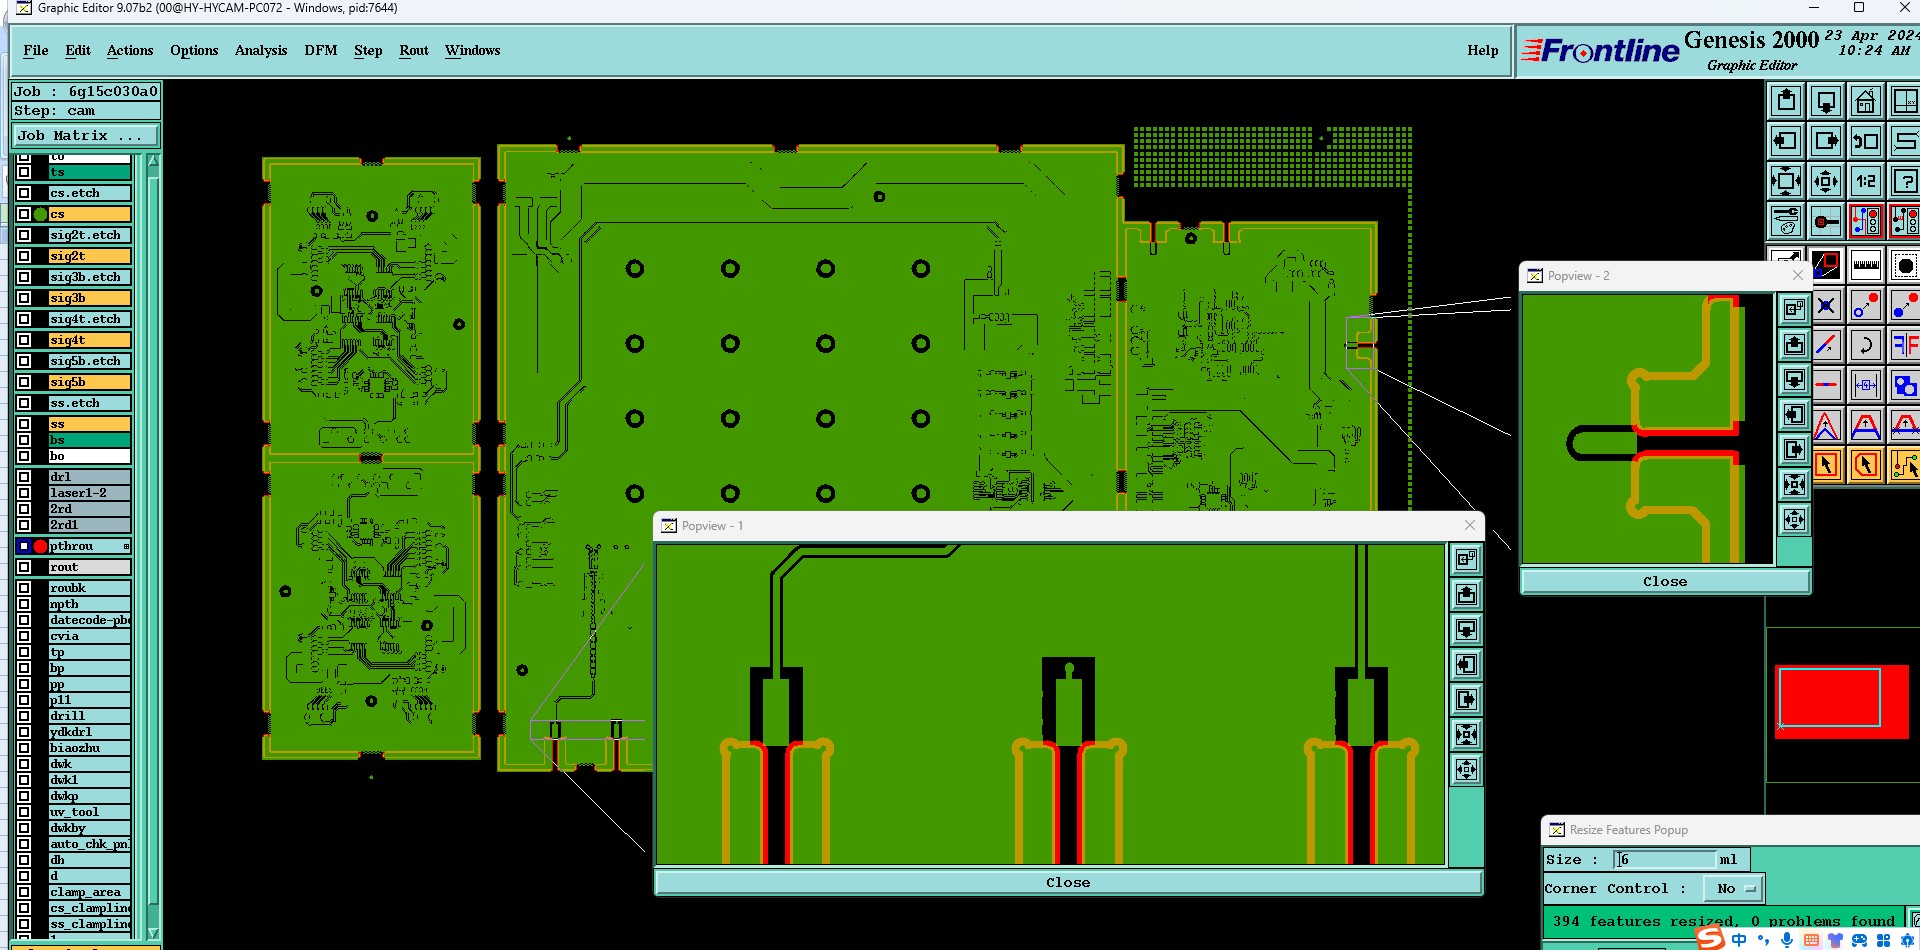This screenshot has width=1920, height=950.
Task: Toggle the checkbox for layer sig3b
Action: point(24,298)
